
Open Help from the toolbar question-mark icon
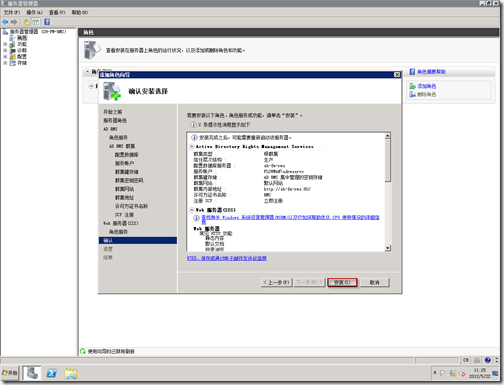47,22
